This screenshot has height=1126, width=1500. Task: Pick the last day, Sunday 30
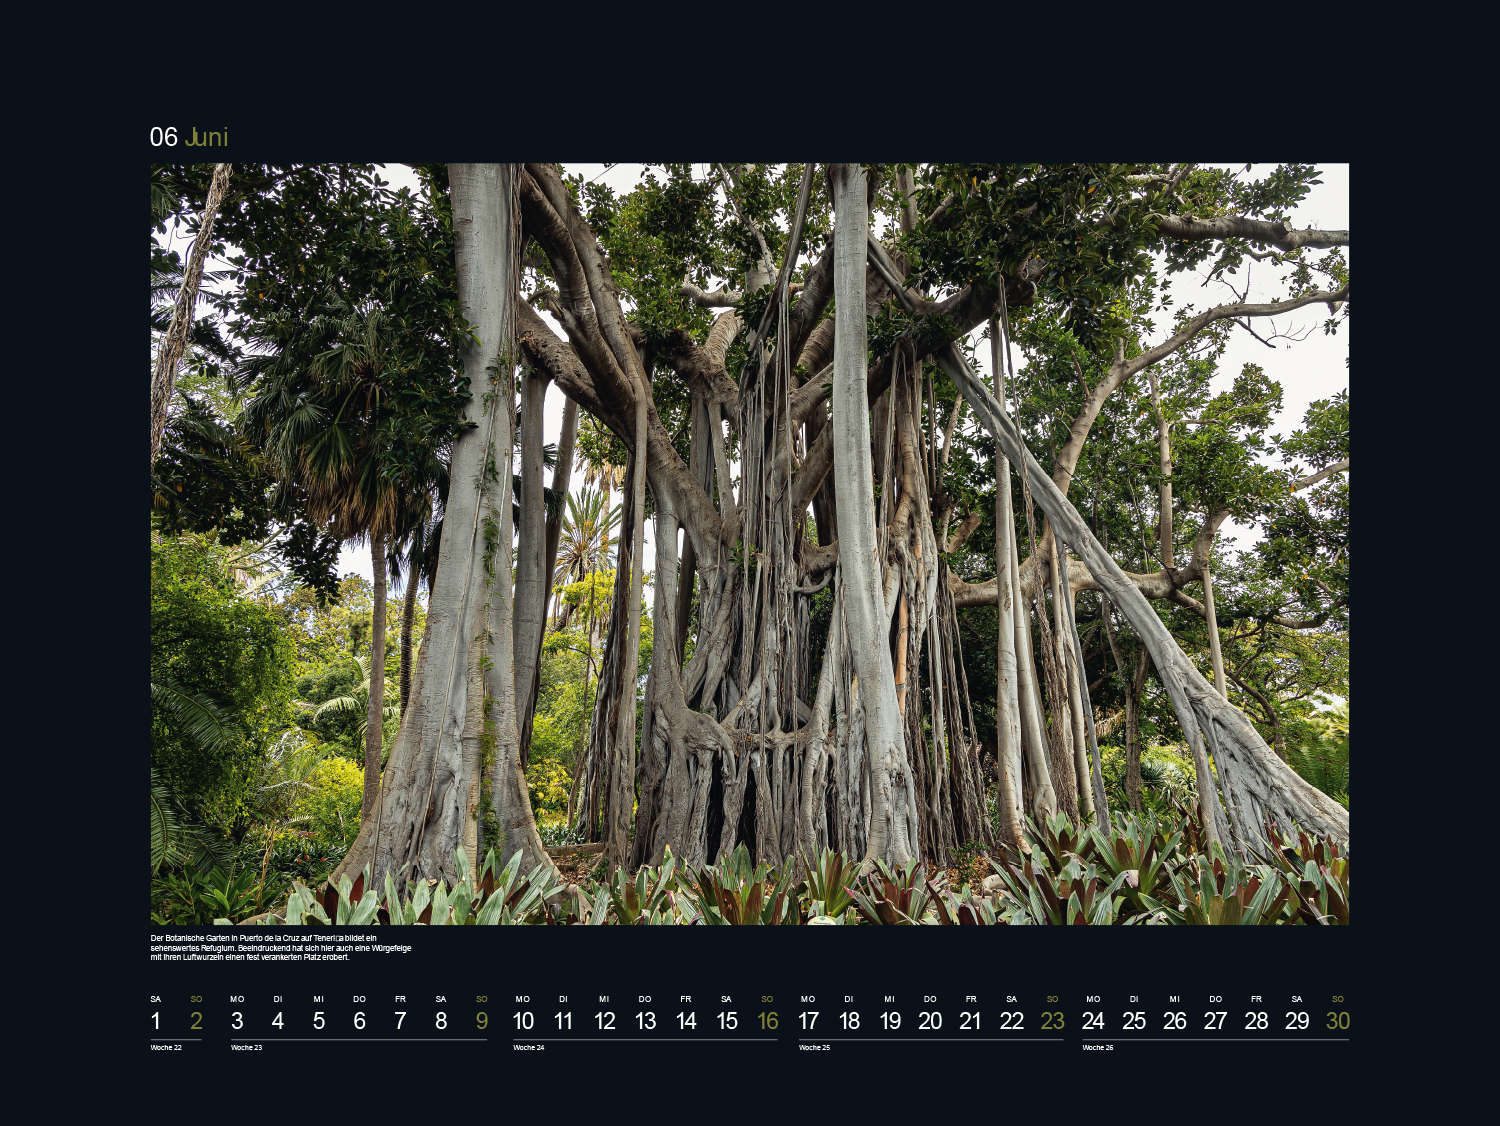(1337, 1021)
